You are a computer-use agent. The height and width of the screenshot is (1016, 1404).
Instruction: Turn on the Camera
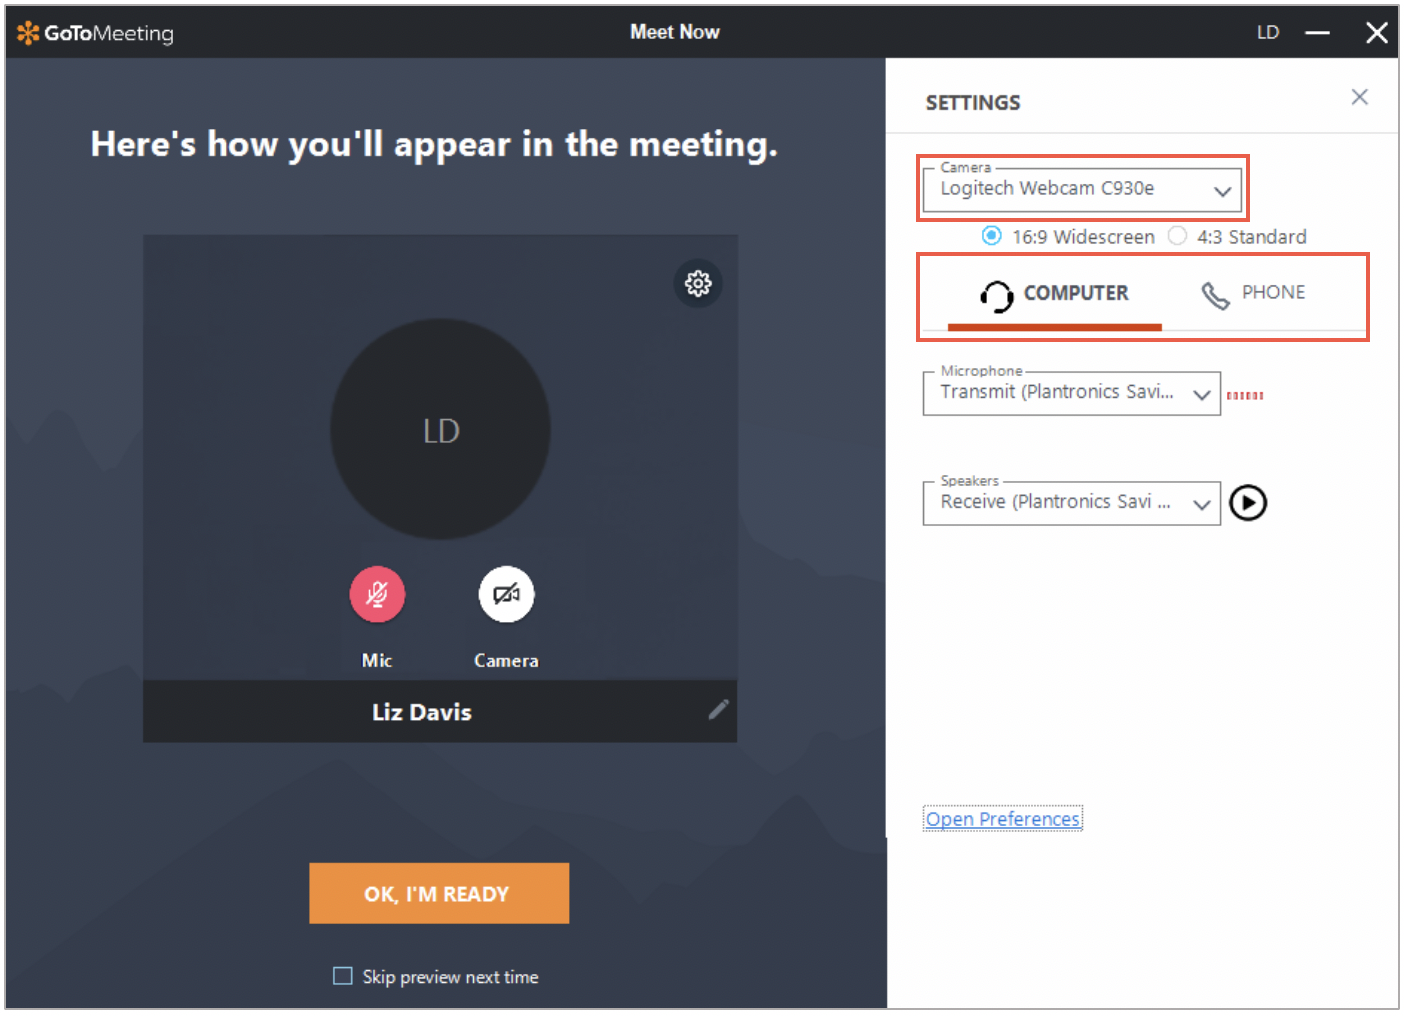point(506,594)
